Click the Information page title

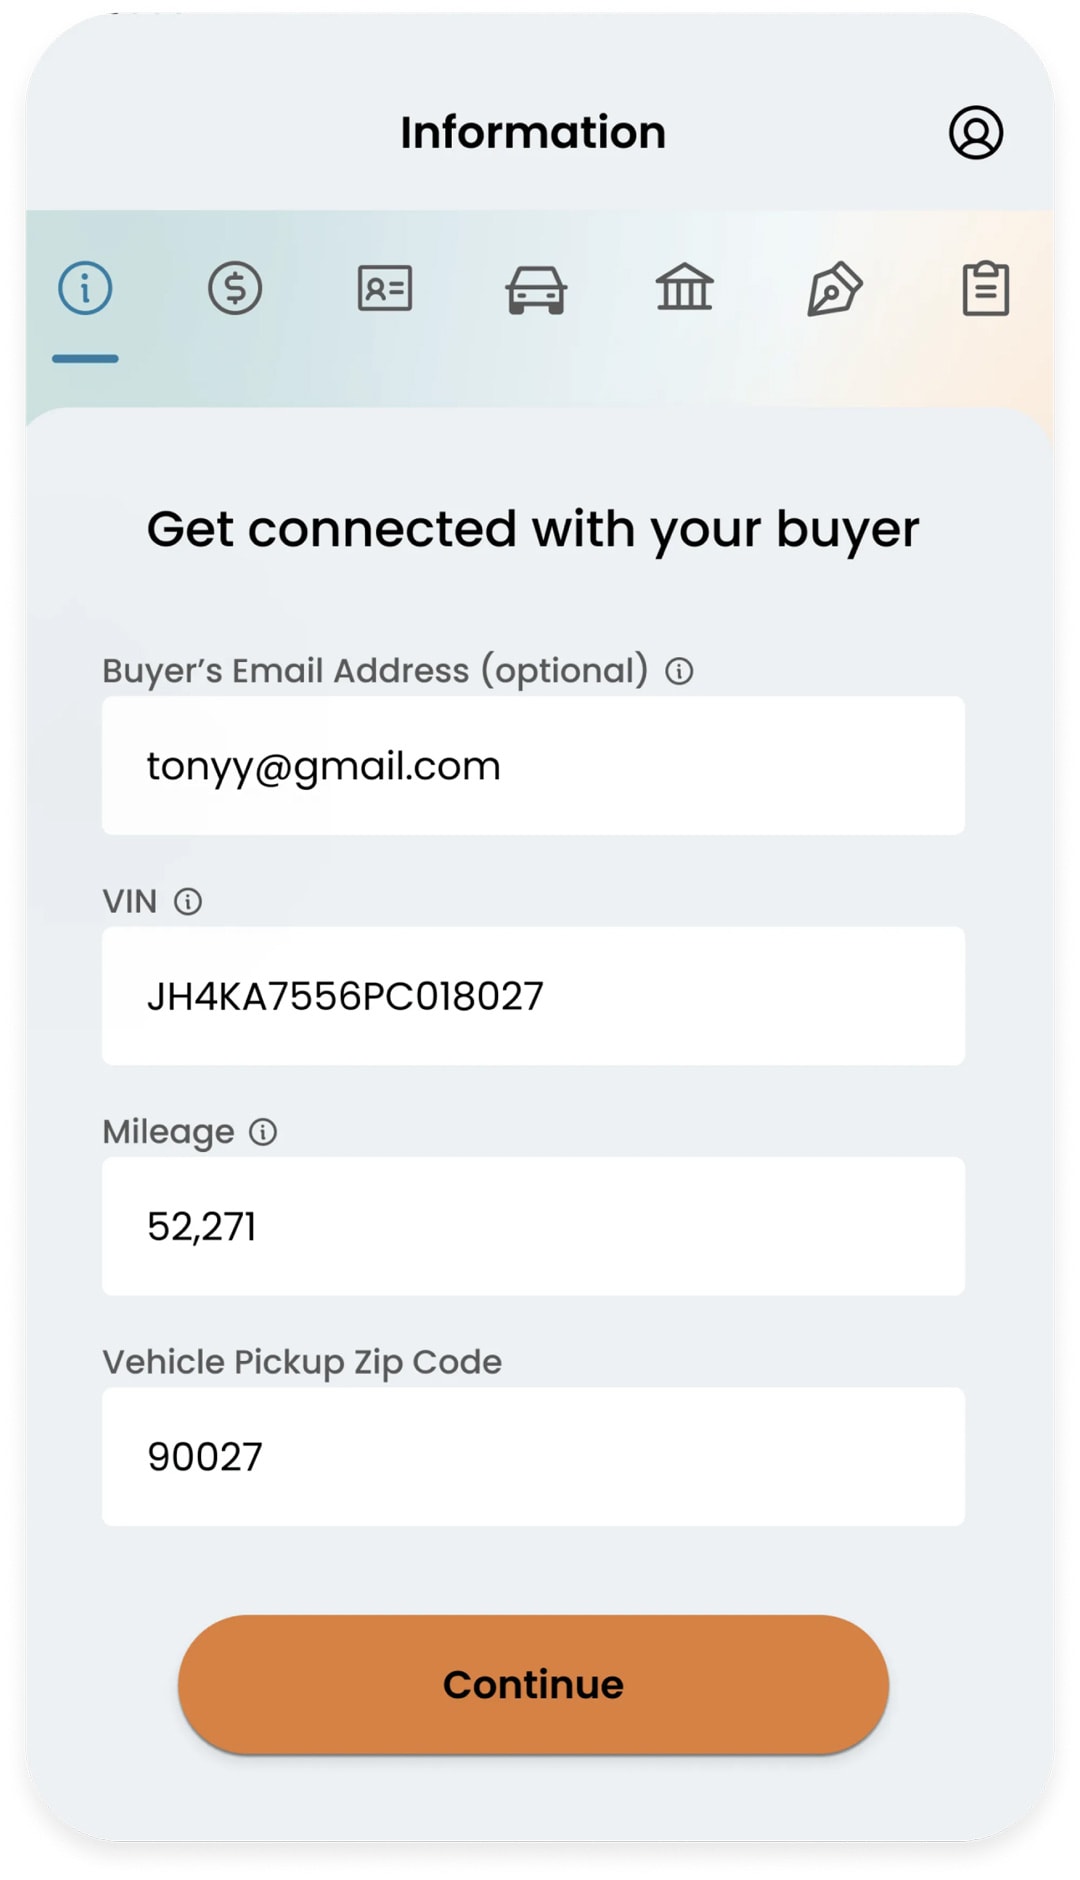point(533,132)
